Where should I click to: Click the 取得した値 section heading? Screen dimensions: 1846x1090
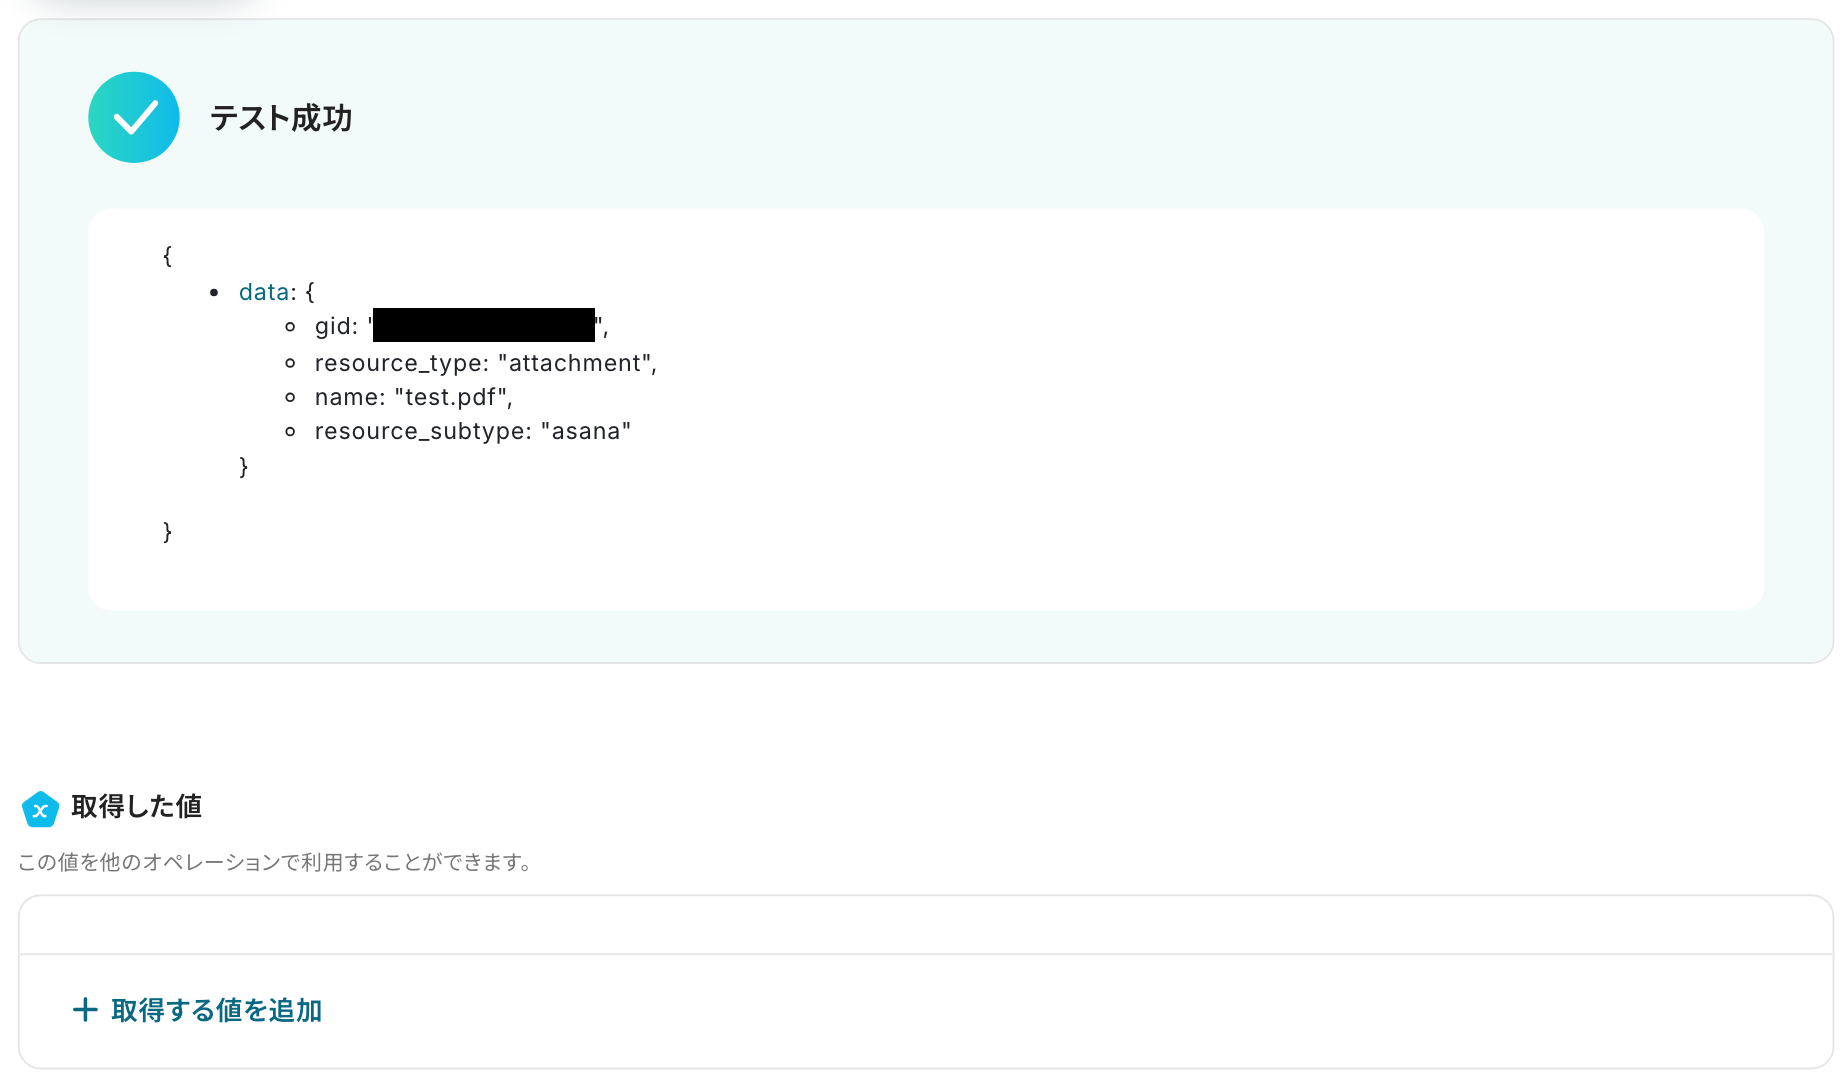coord(137,806)
